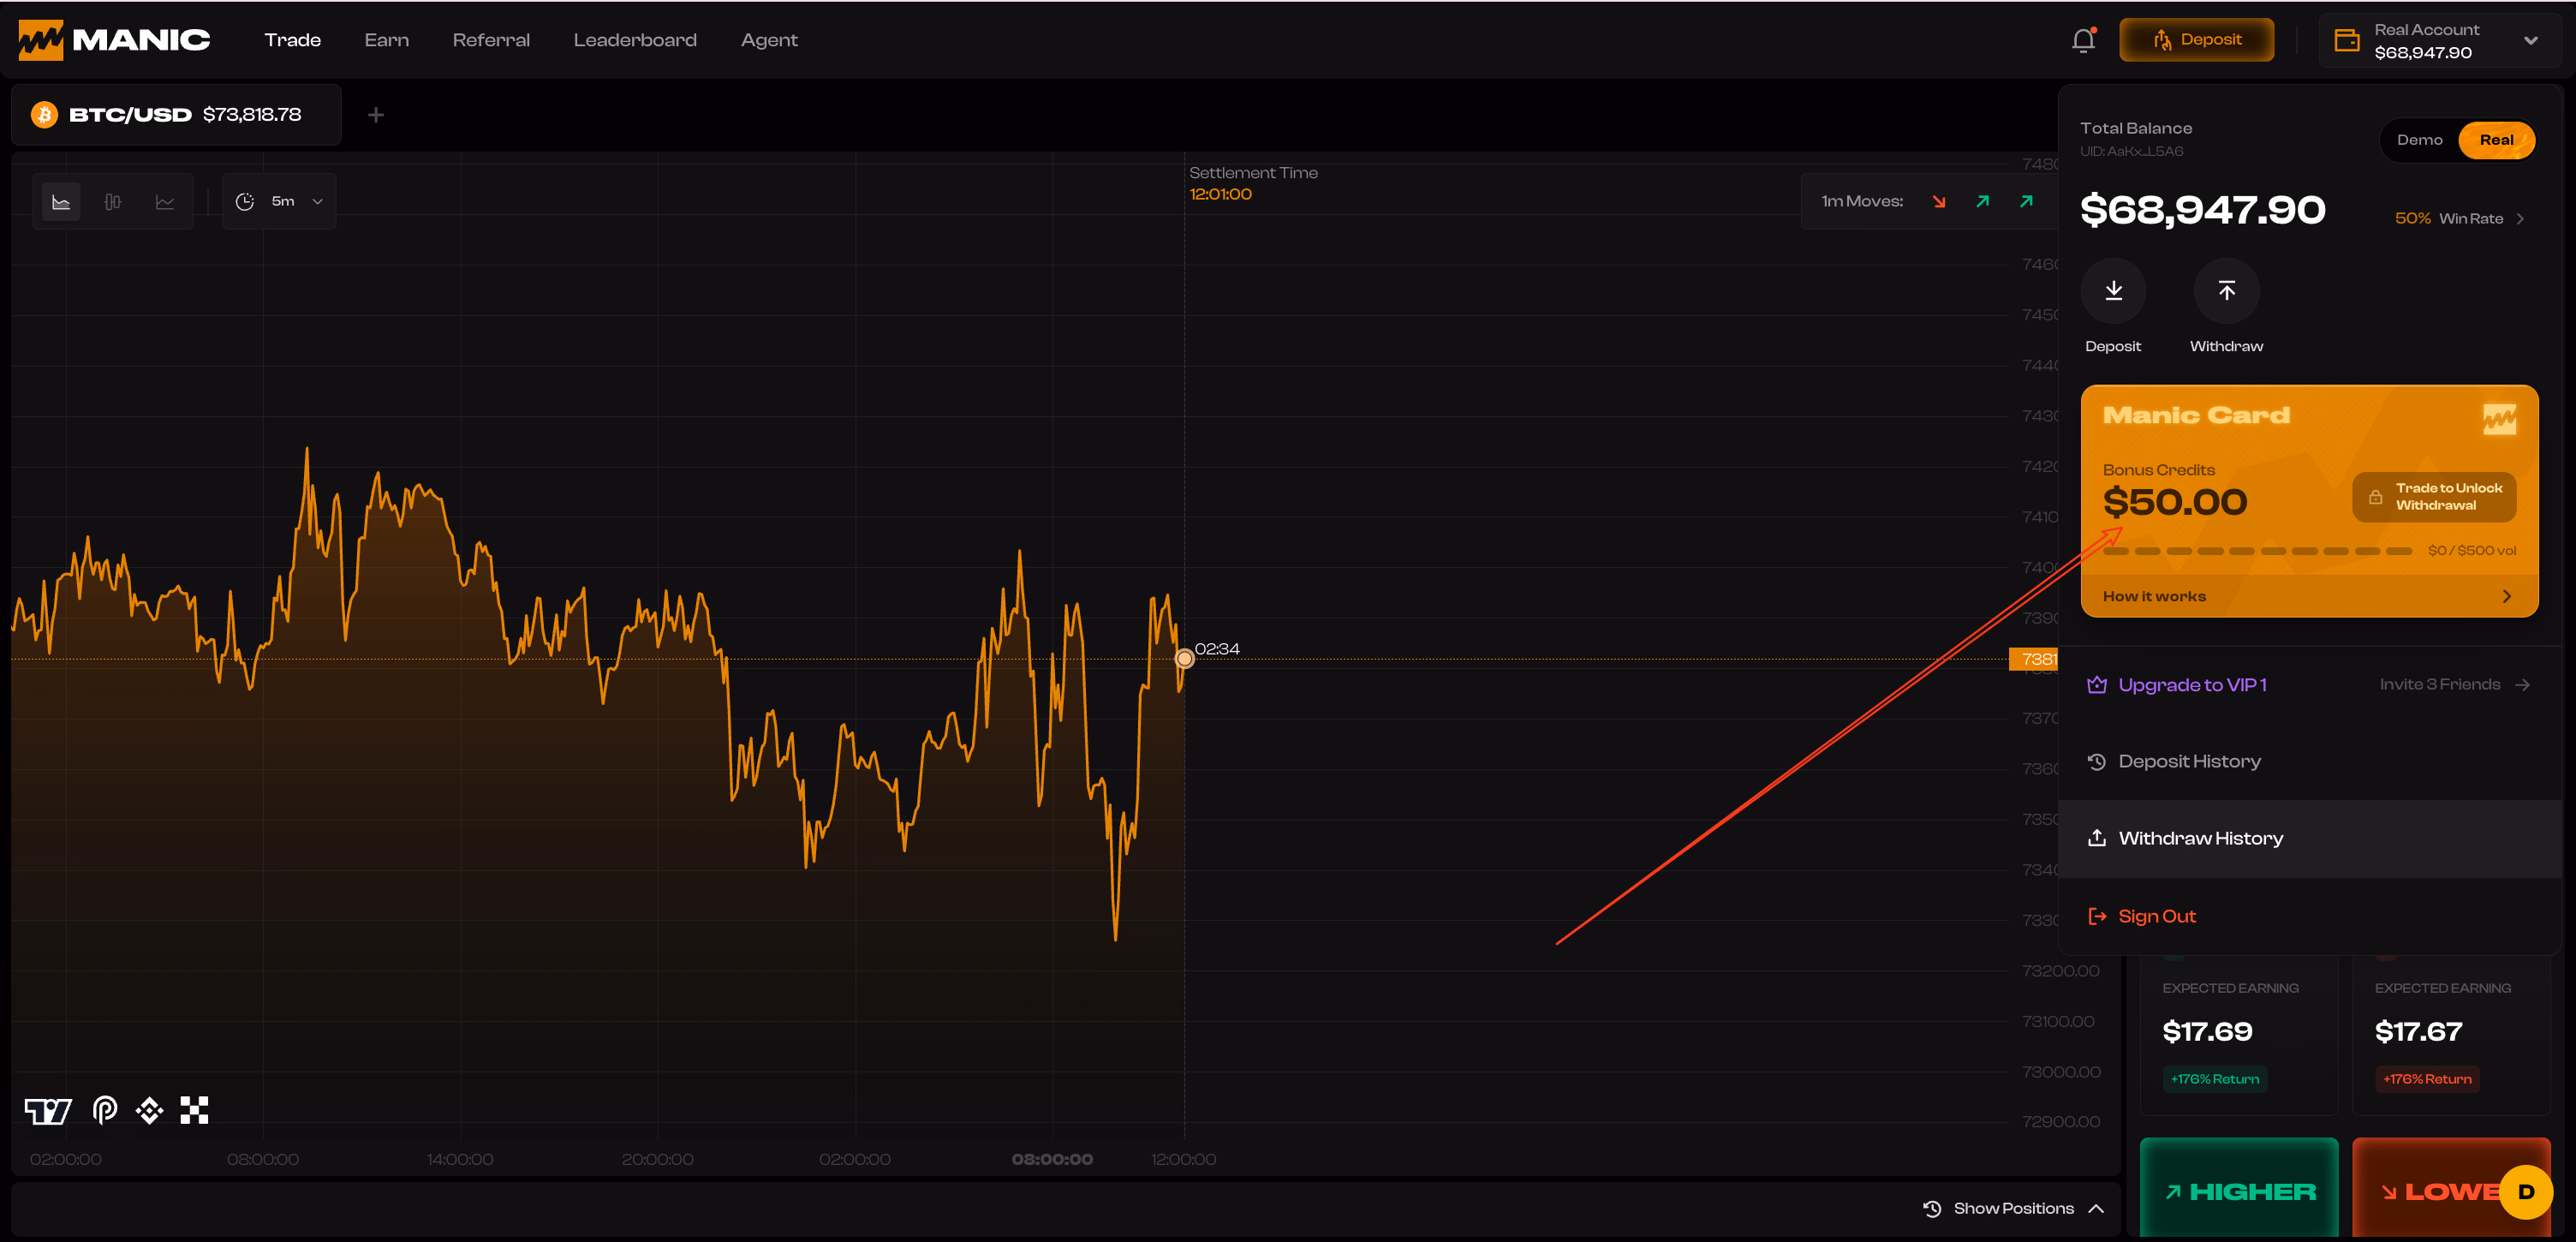This screenshot has width=2576, height=1242.
Task: Switch account to Real mode
Action: (x=2496, y=140)
